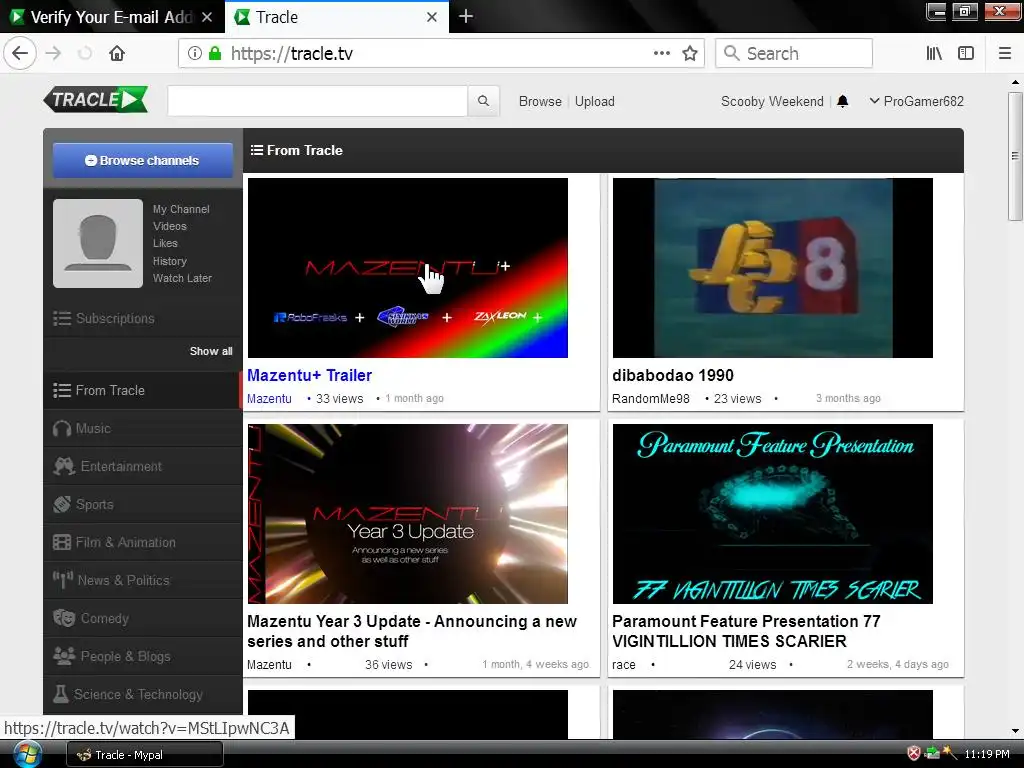The width and height of the screenshot is (1024, 768).
Task: Open the notifications bell
Action: (x=842, y=101)
